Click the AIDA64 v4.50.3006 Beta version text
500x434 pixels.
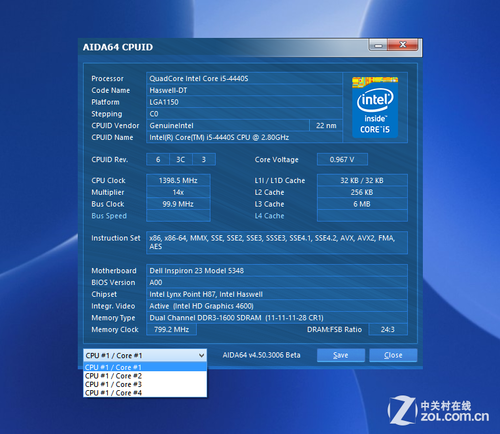pyautogui.click(x=261, y=355)
